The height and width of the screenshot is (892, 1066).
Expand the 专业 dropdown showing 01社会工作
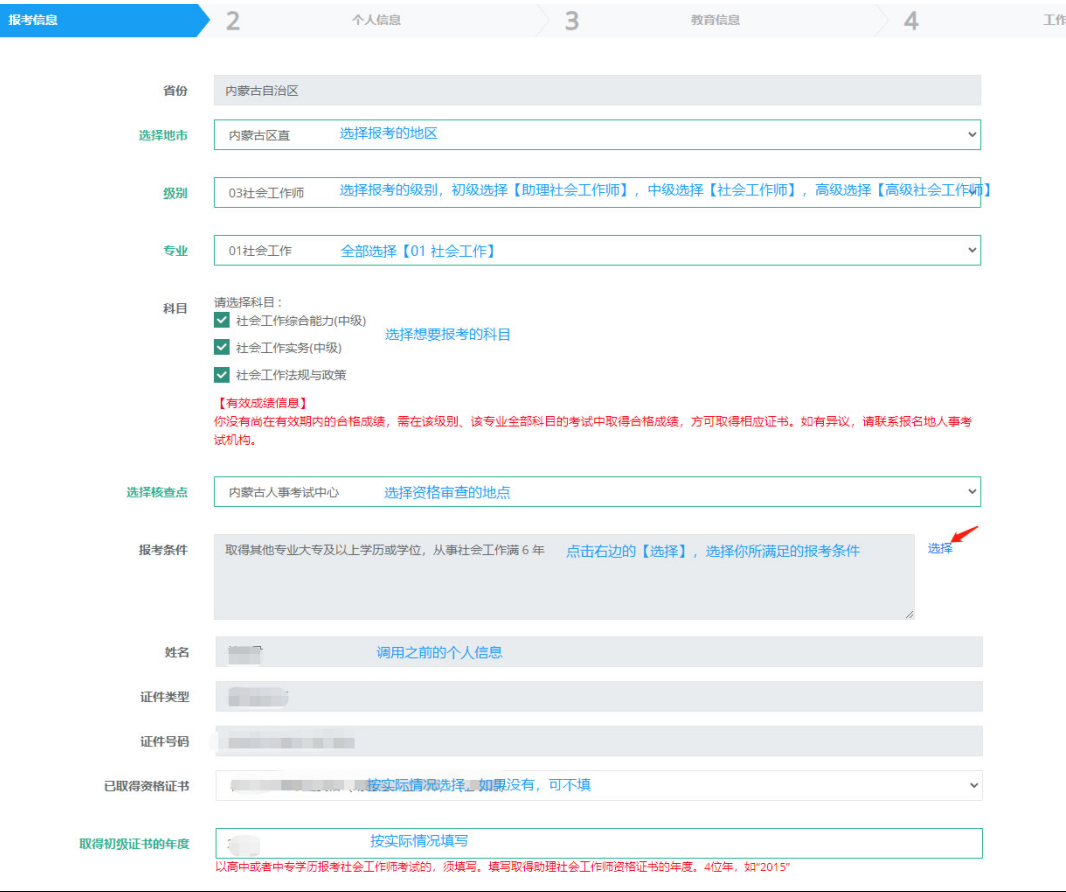[597, 251]
